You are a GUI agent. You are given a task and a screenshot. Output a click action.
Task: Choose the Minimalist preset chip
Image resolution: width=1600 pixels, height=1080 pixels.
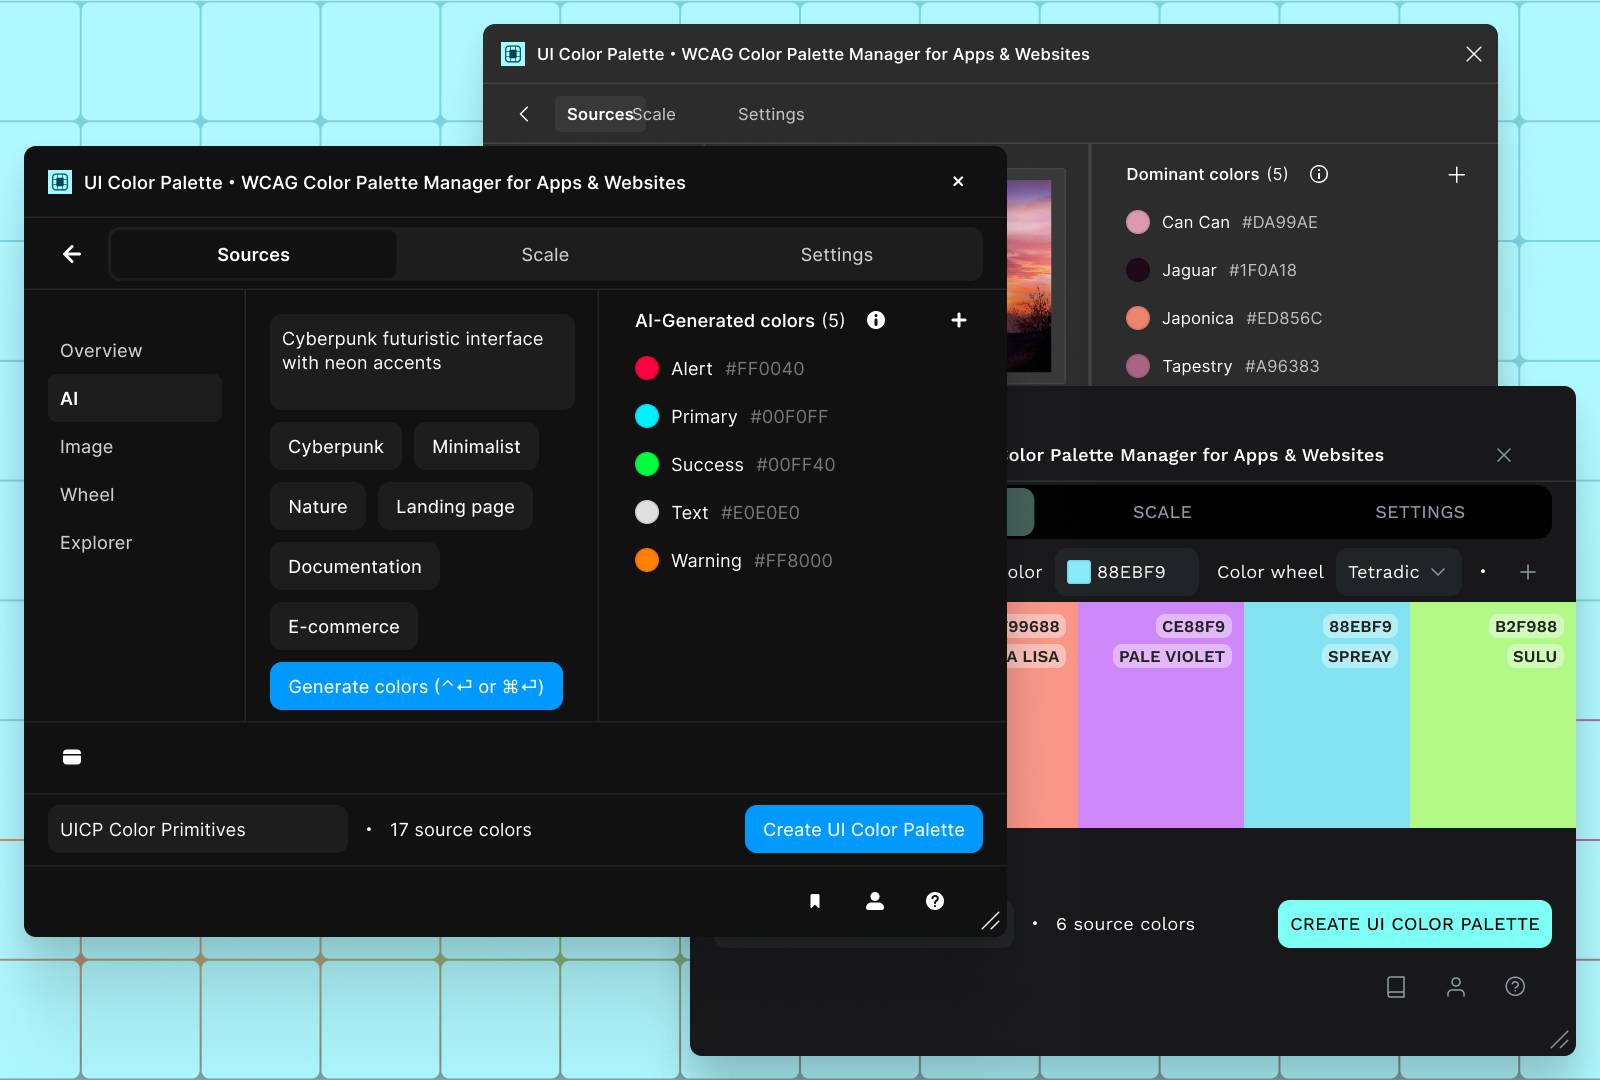point(476,447)
